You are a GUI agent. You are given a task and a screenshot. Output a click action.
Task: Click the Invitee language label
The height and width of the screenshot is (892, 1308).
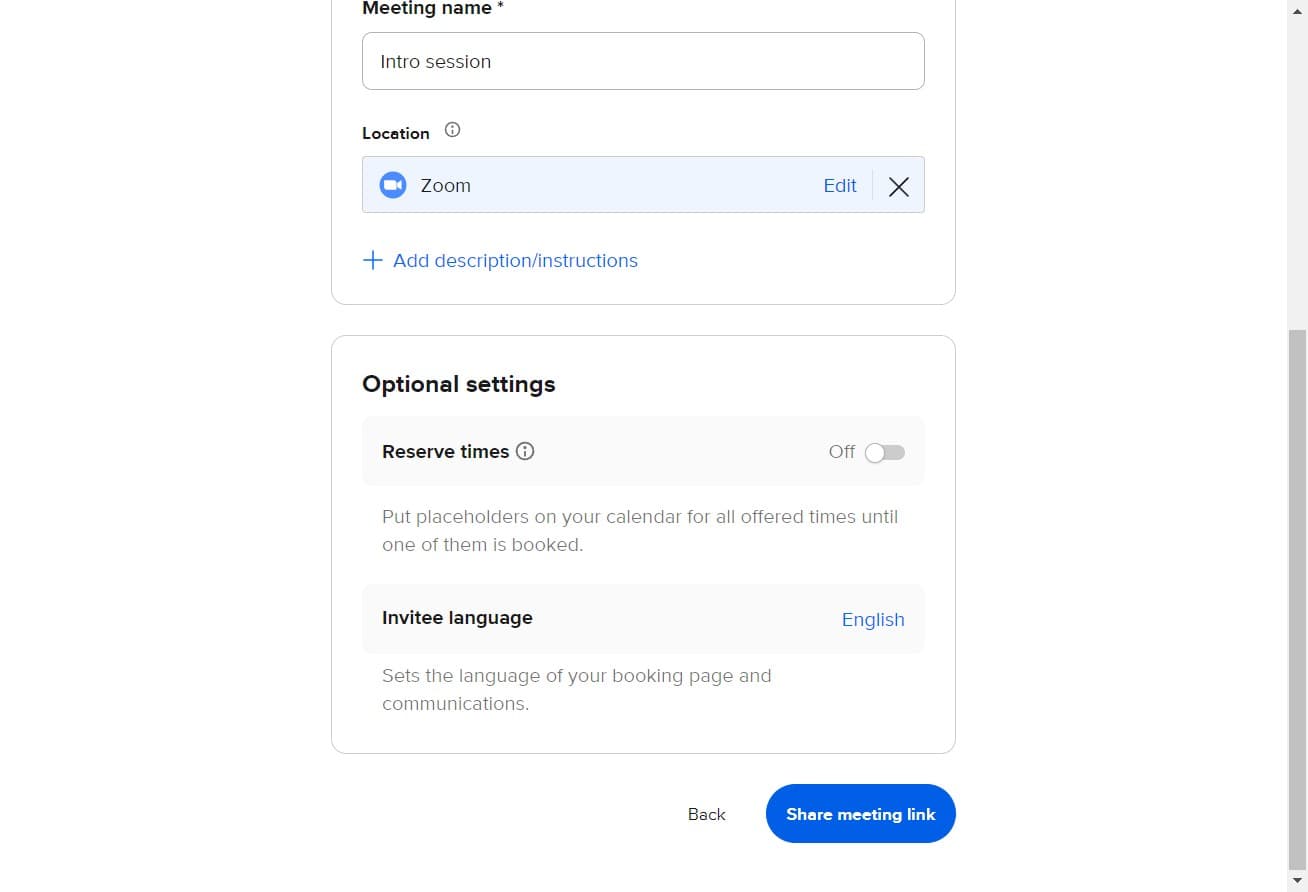pyautogui.click(x=457, y=618)
